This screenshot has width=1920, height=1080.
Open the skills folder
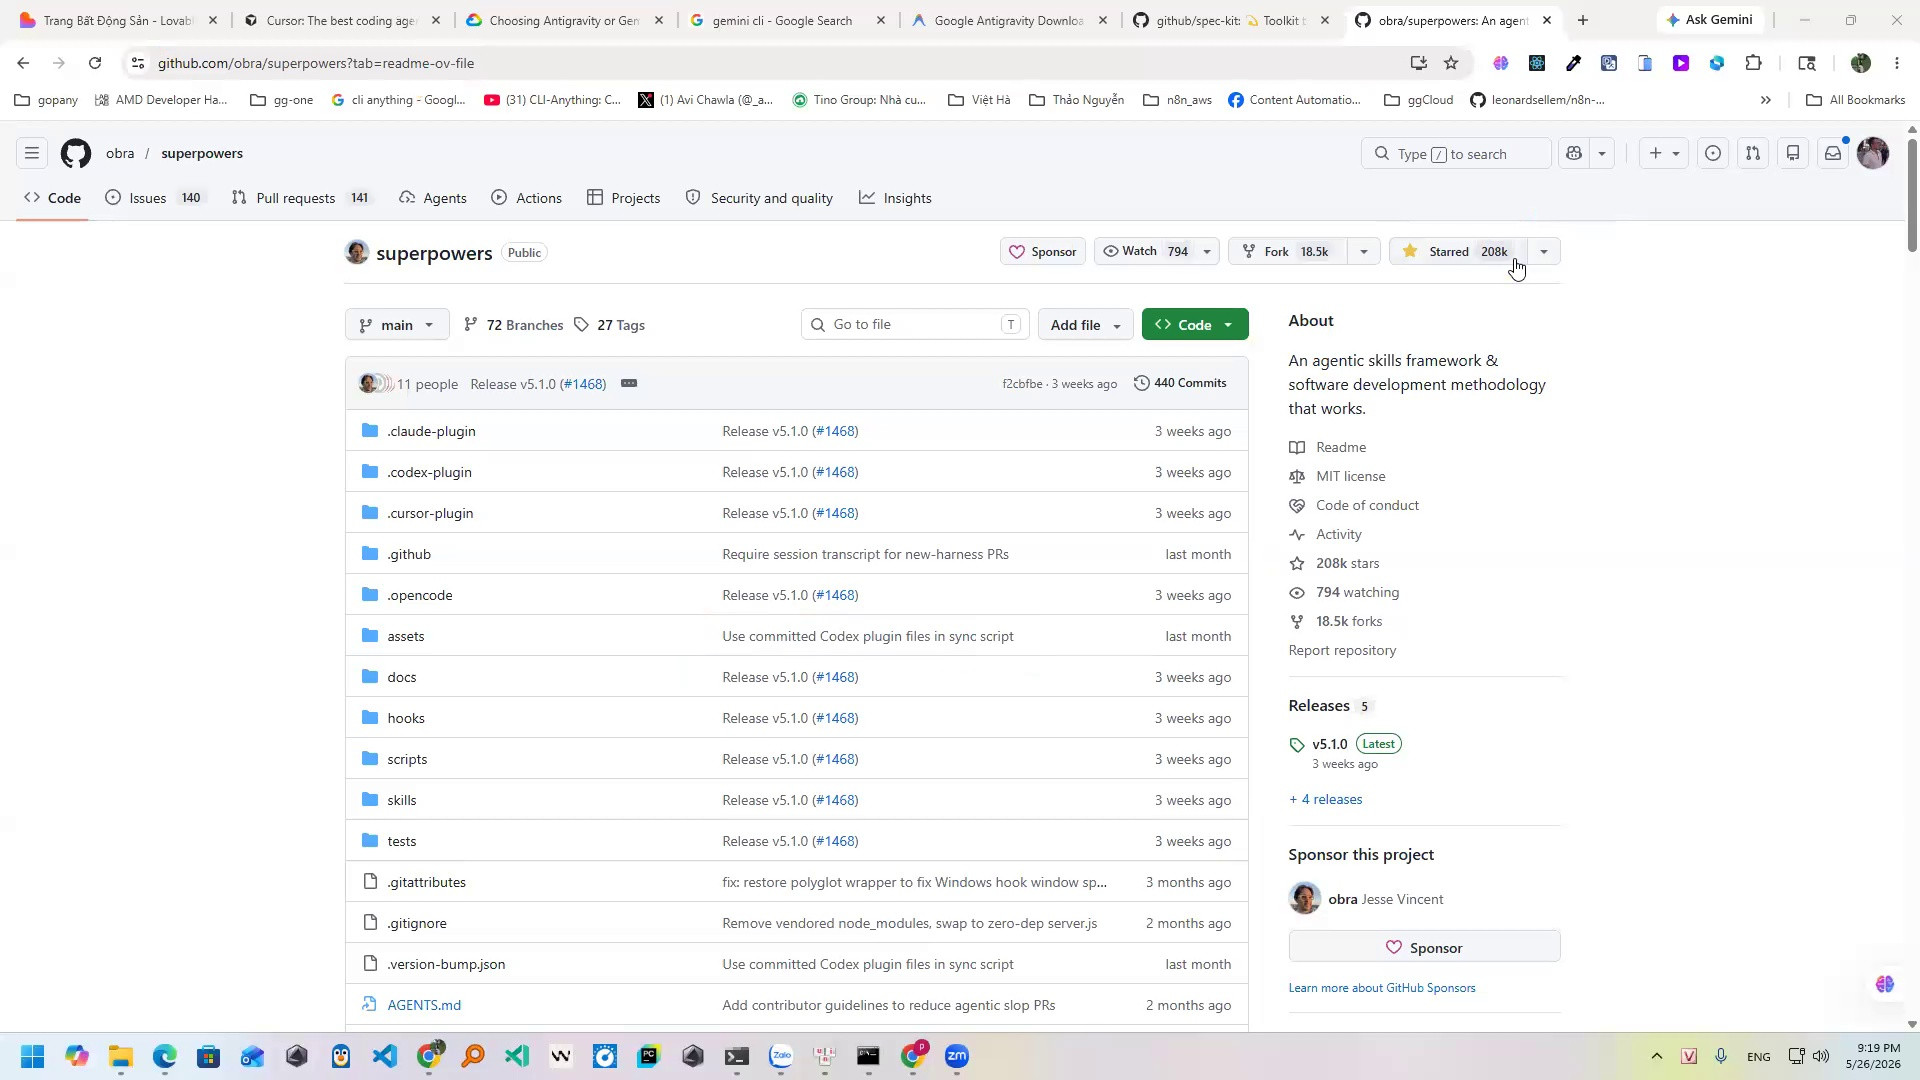pyautogui.click(x=402, y=800)
